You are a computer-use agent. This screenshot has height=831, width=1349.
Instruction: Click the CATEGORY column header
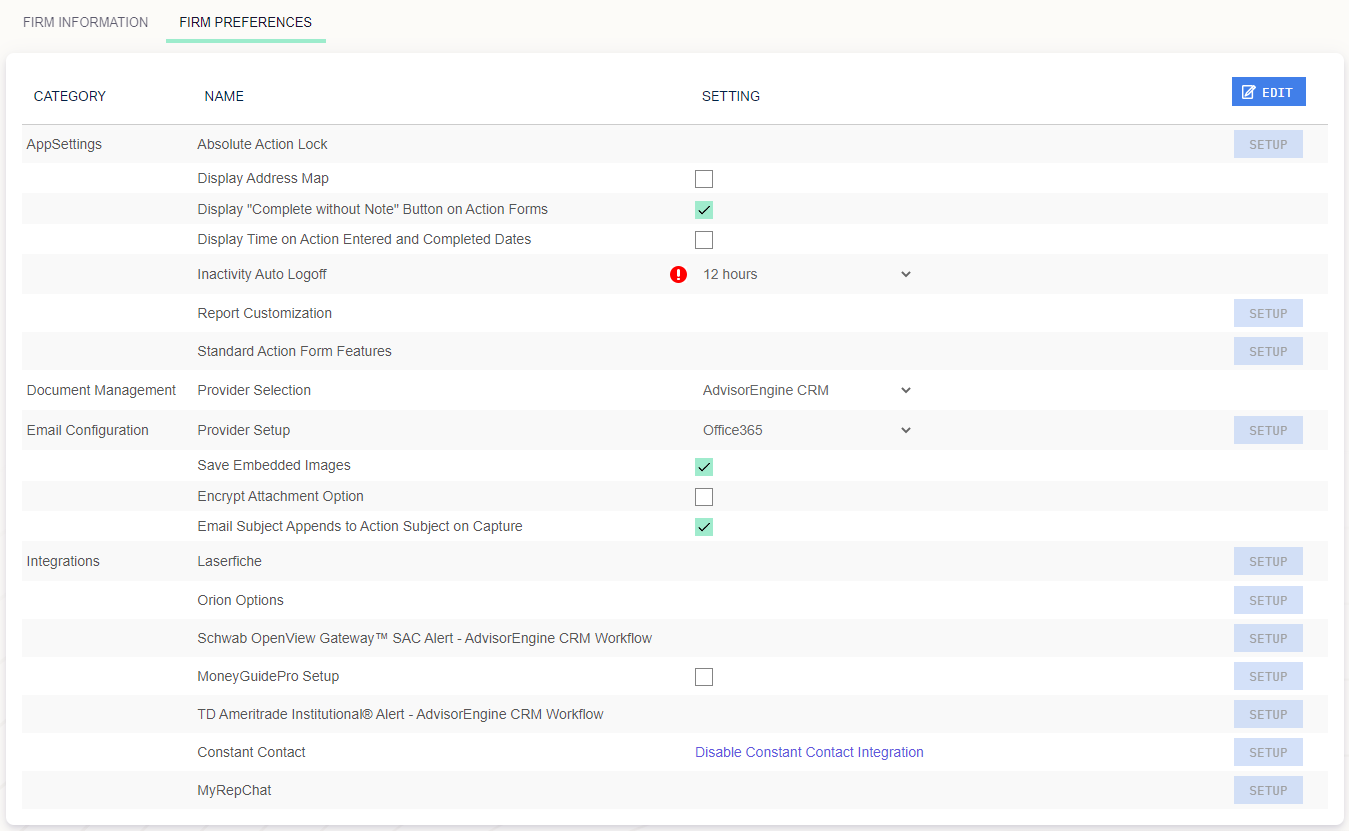pos(70,96)
